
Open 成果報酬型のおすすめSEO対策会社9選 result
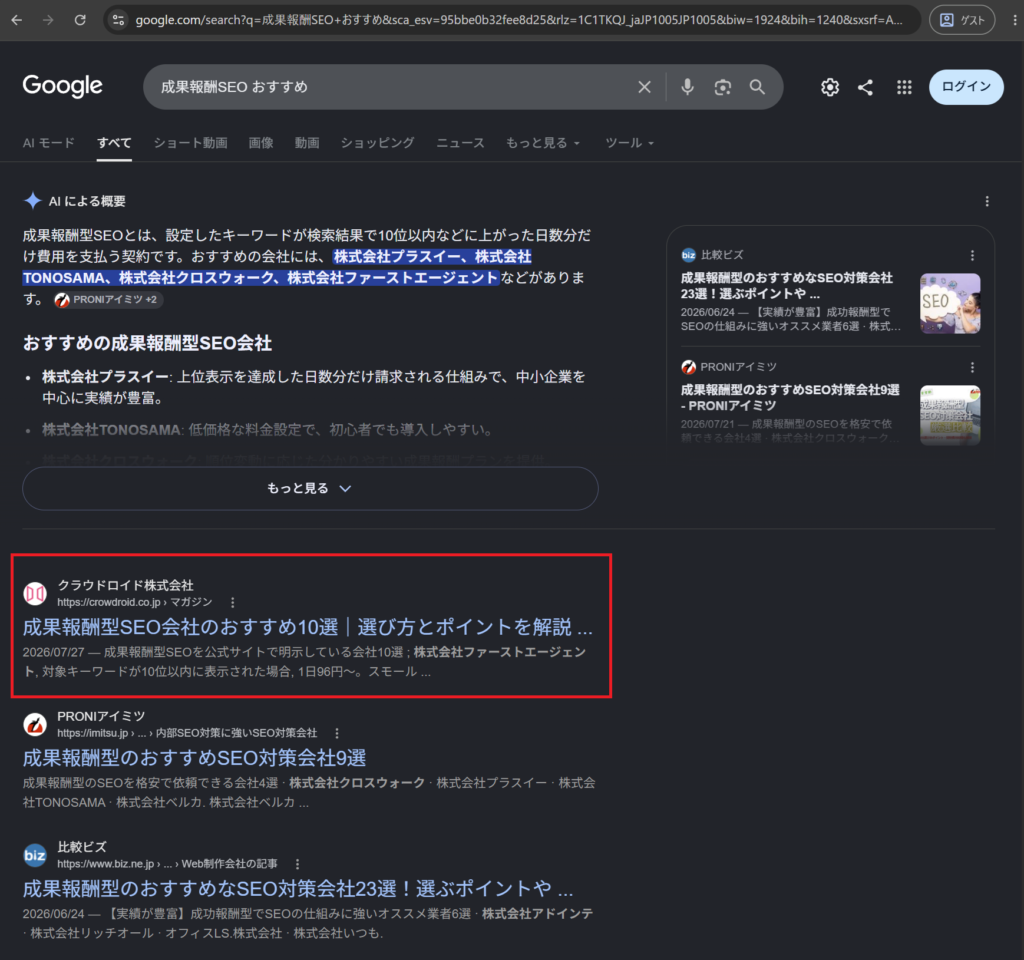point(194,758)
